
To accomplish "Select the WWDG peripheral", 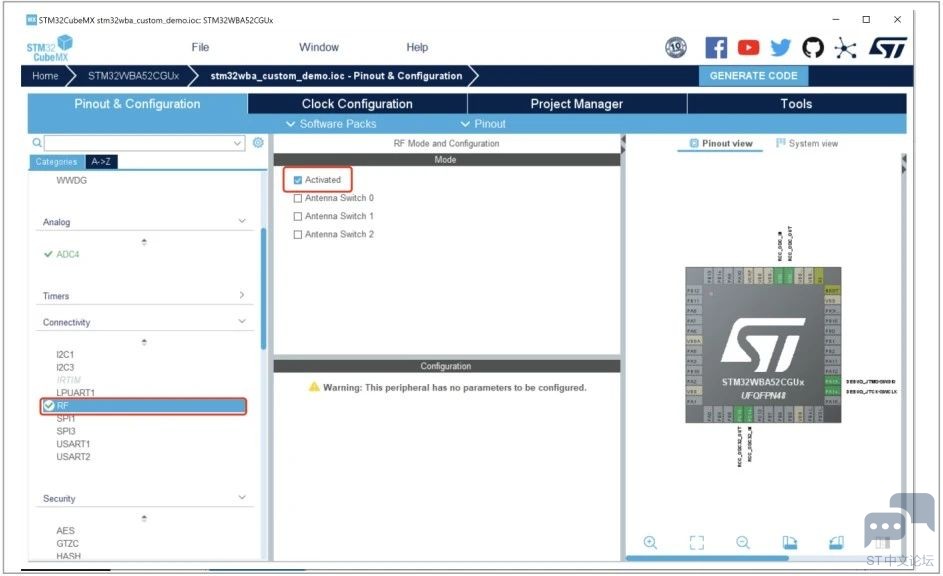I will point(72,180).
